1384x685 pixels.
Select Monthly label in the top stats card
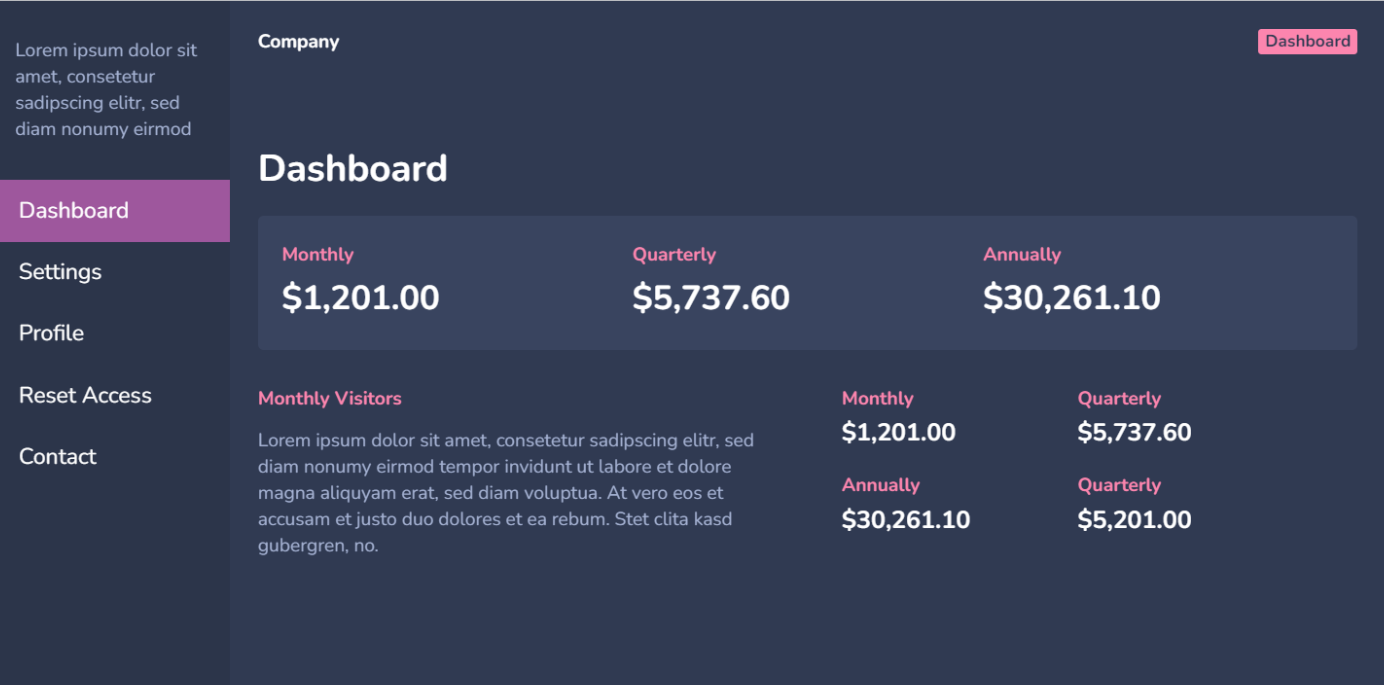pyautogui.click(x=317, y=255)
